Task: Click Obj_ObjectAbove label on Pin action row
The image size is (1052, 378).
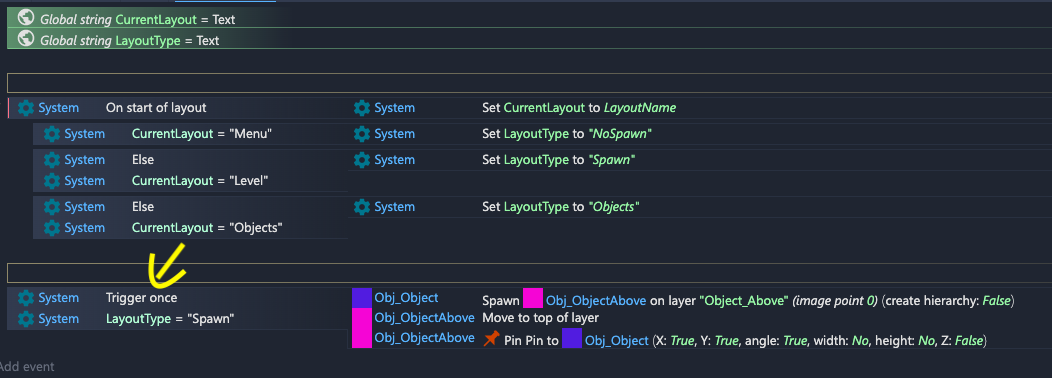Action: click(424, 337)
